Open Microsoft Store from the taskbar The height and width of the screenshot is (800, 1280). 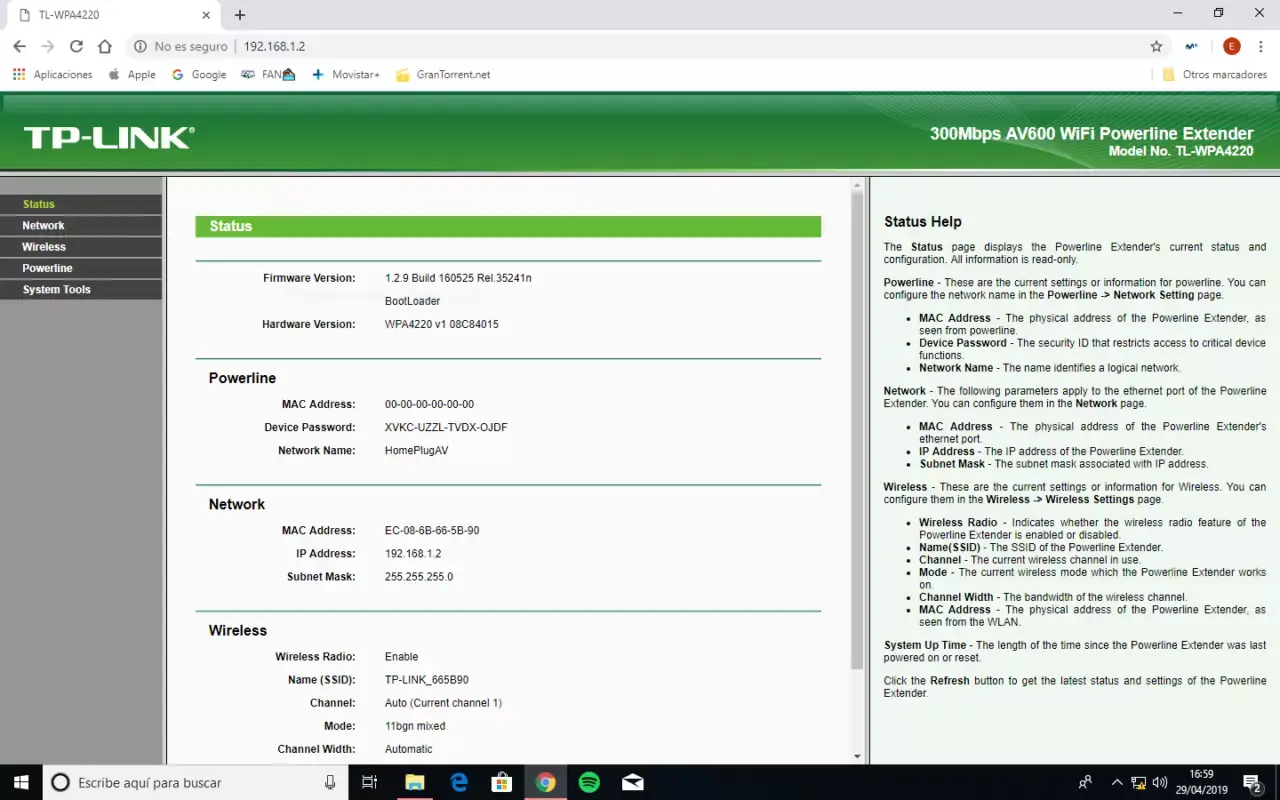coord(502,782)
